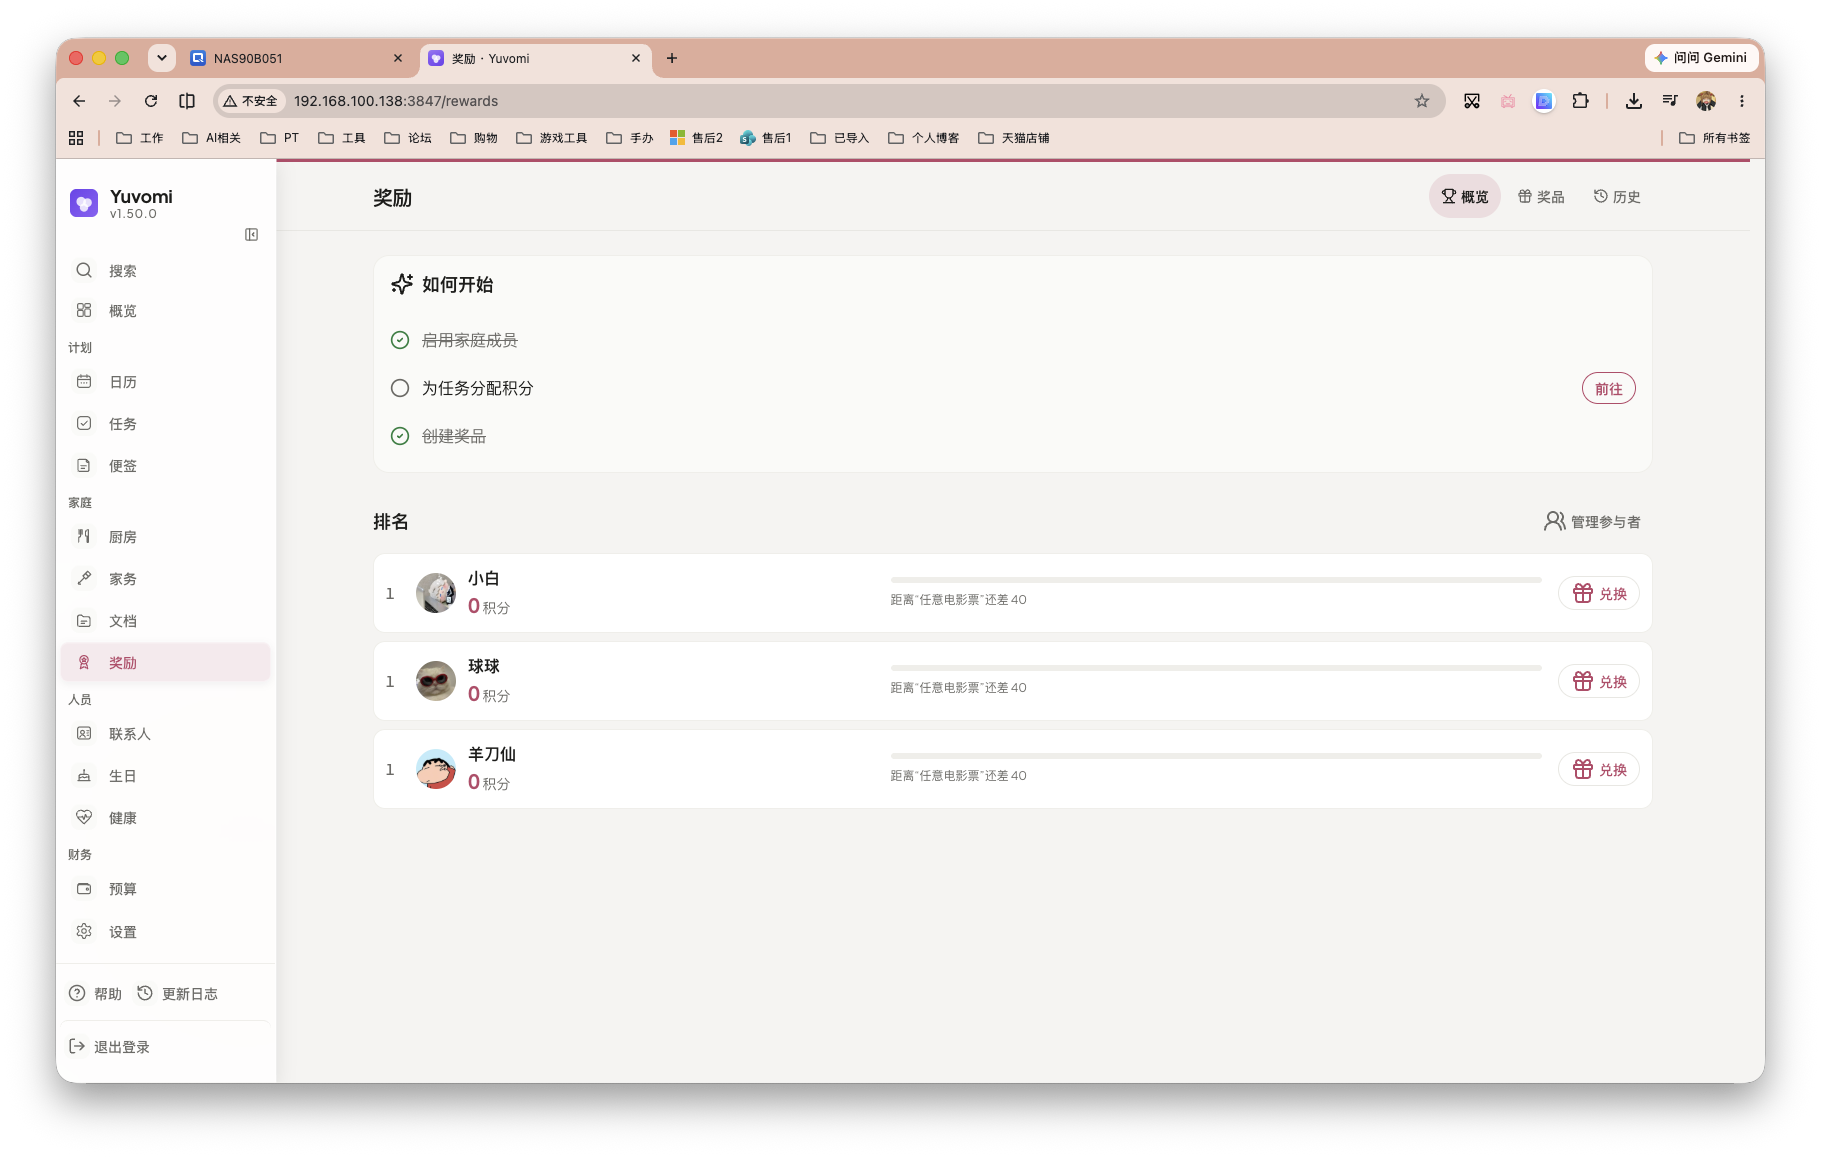Reload the current page
Viewport: 1821px width, 1157px height.
151,101
